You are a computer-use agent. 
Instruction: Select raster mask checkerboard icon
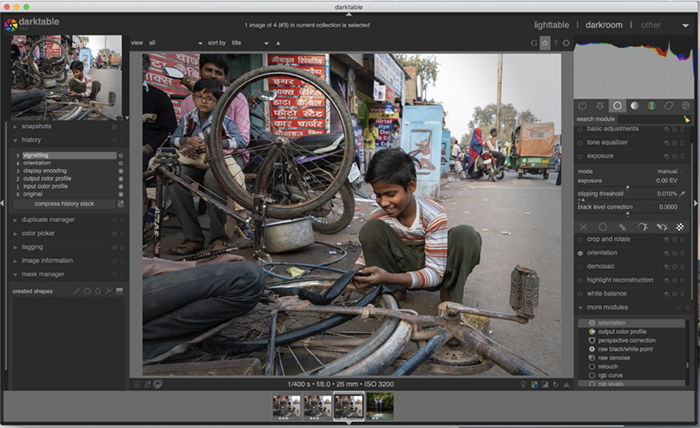(680, 227)
